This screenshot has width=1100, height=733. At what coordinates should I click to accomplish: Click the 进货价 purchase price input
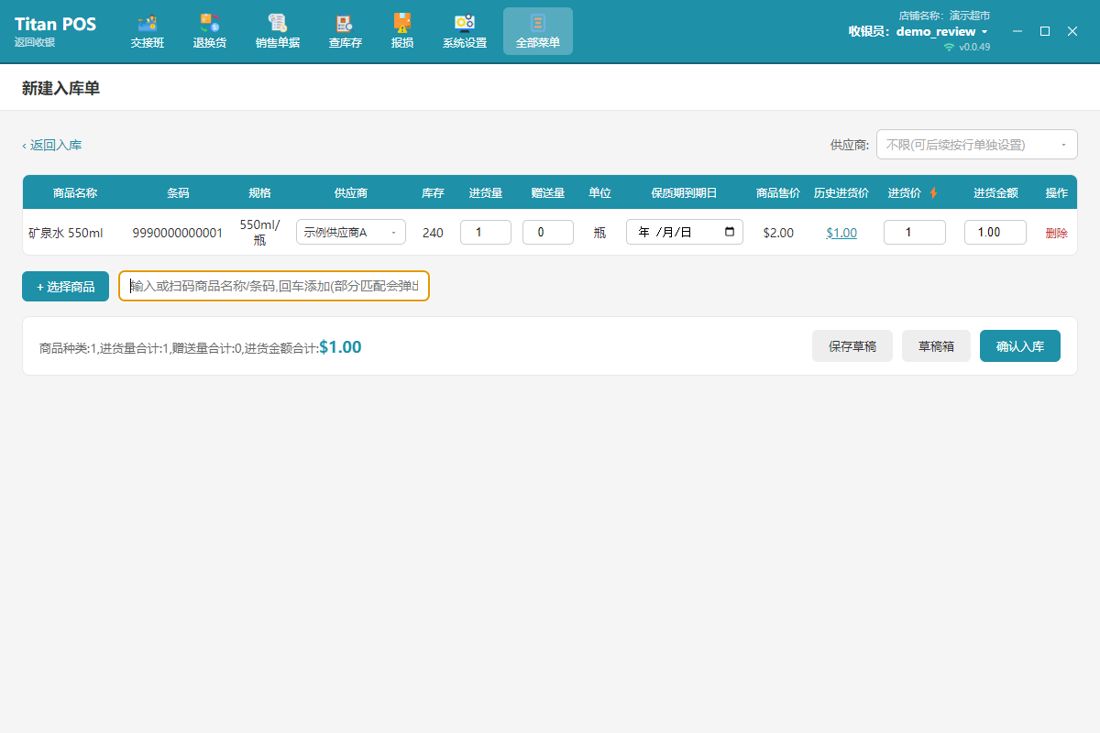914,232
